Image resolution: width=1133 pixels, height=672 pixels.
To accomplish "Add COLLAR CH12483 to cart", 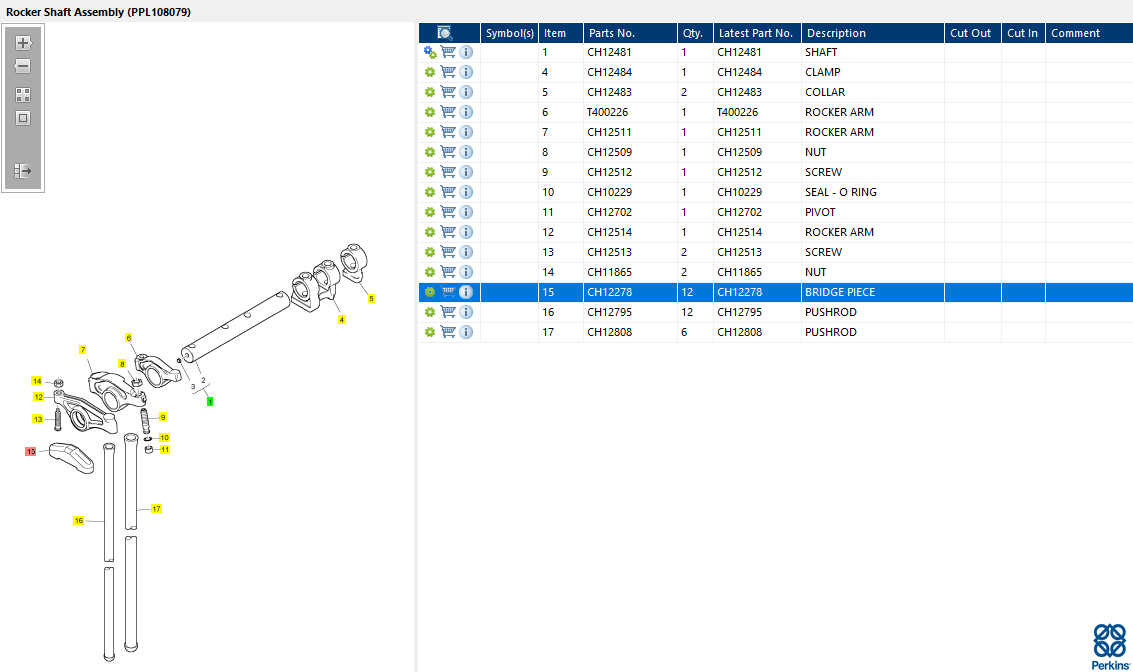I will (448, 92).
